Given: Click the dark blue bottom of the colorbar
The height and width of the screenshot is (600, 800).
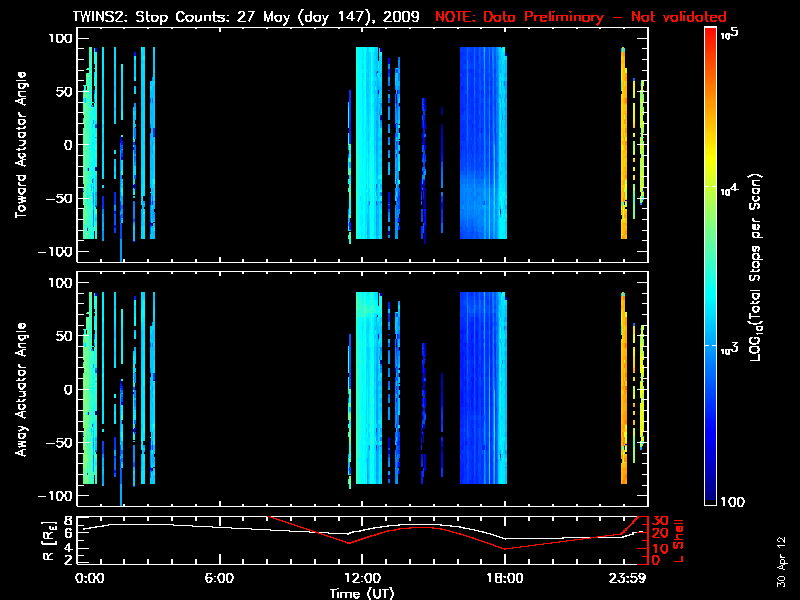Looking at the screenshot, I should [x=710, y=500].
